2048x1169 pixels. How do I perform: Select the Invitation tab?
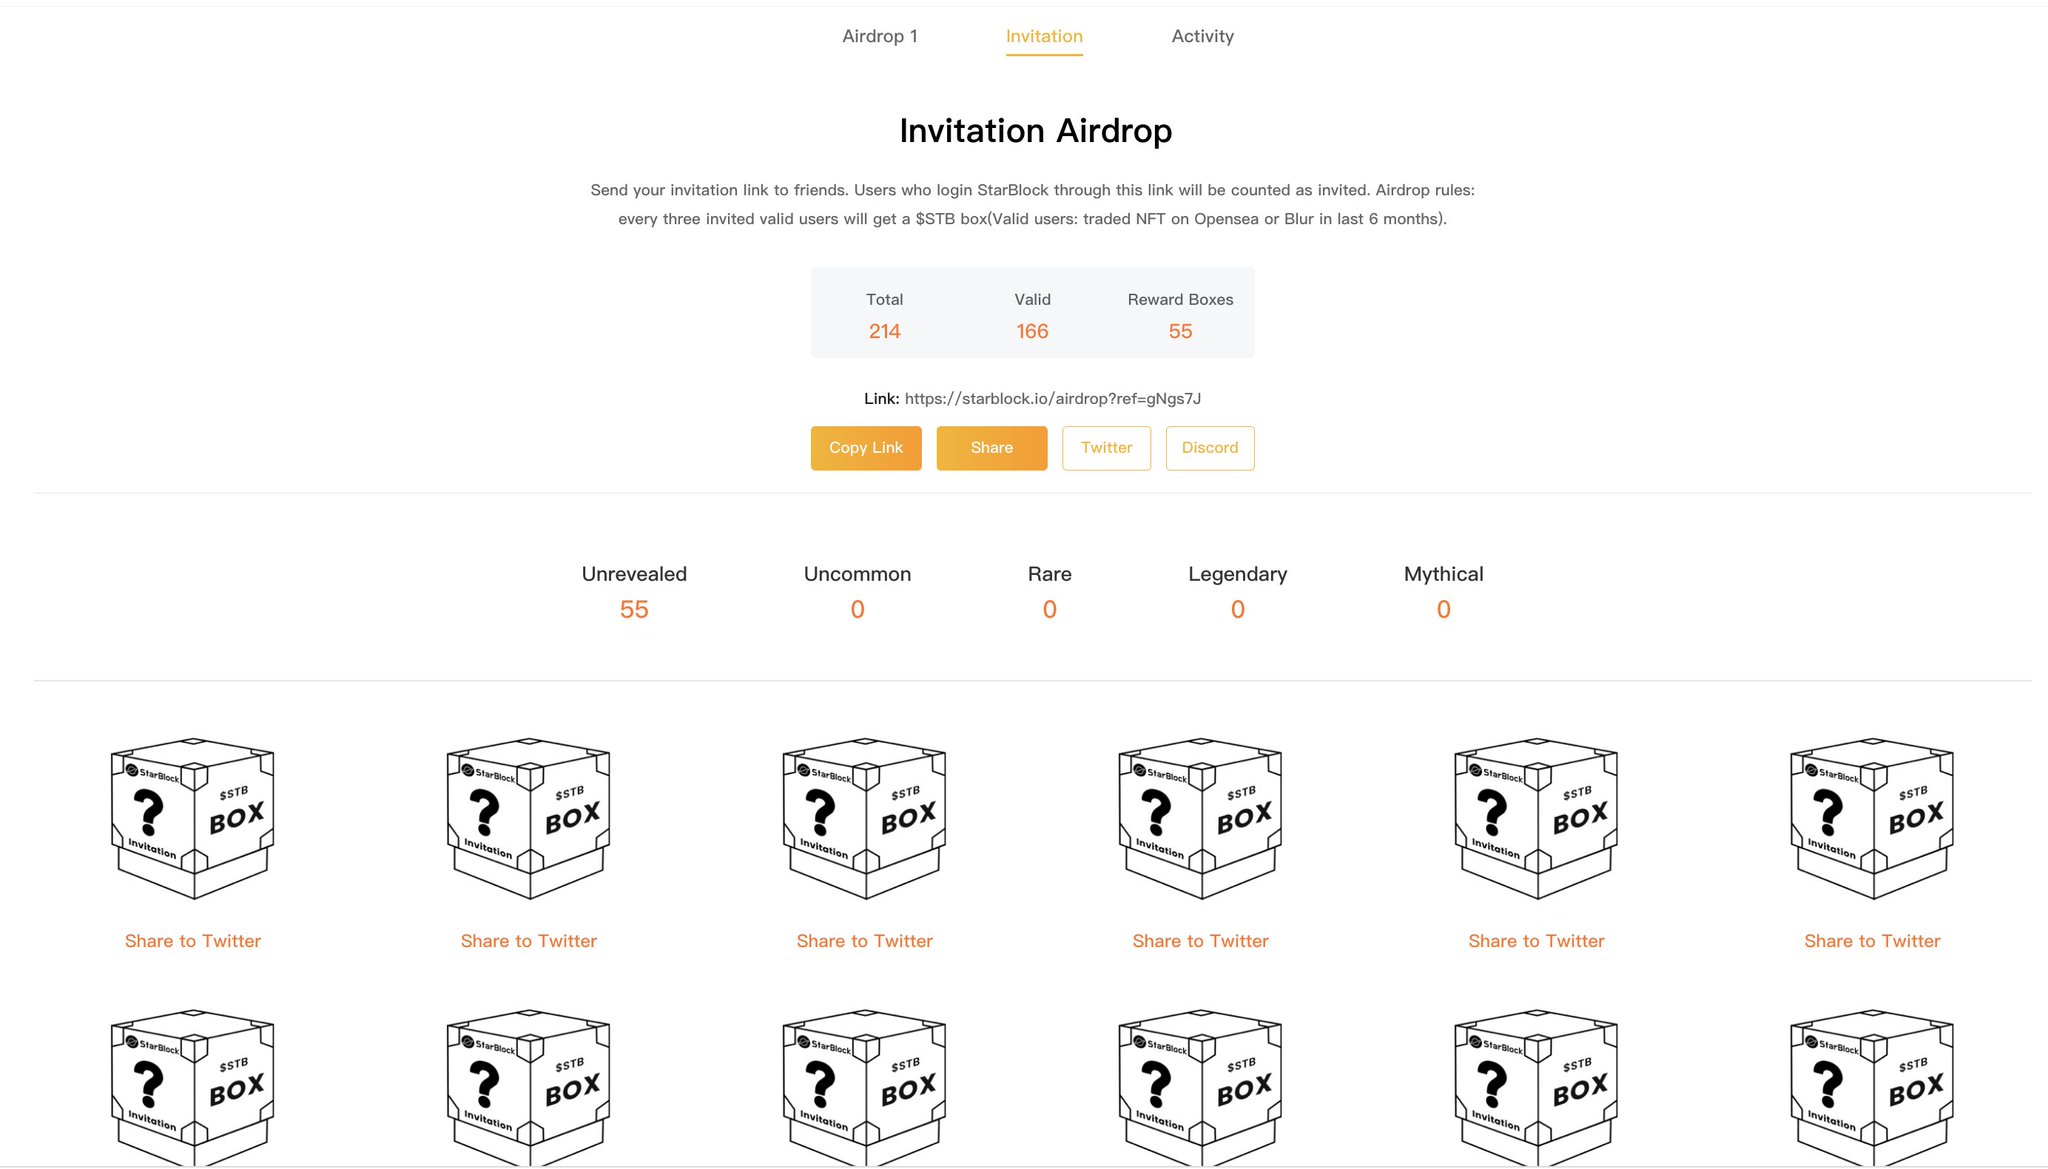pyautogui.click(x=1044, y=36)
